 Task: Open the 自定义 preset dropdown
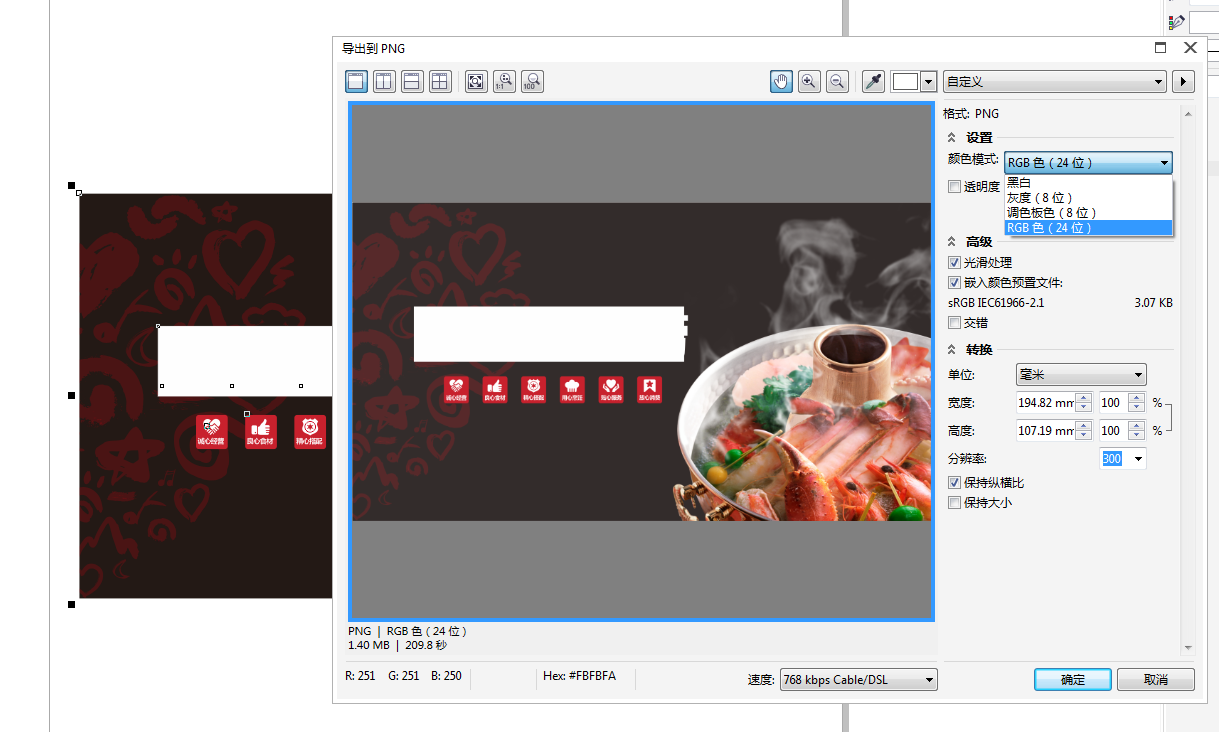(x=1055, y=82)
